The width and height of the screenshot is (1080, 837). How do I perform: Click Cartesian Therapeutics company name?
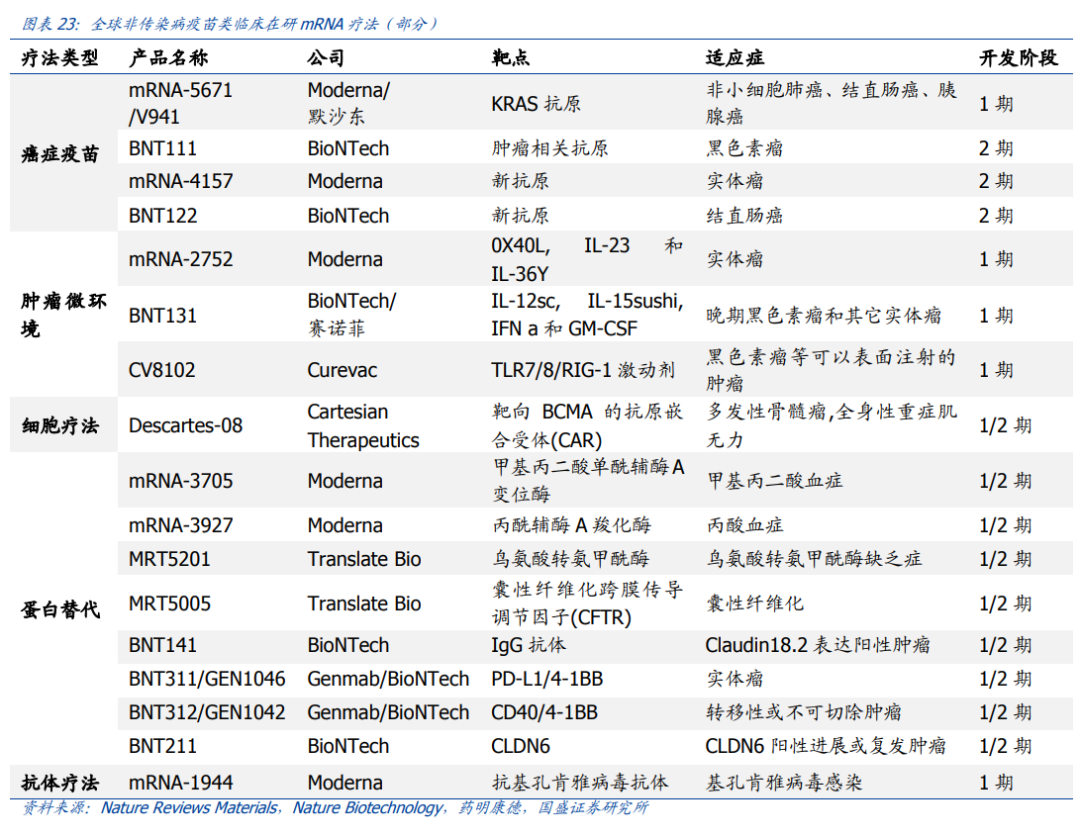click(x=363, y=426)
